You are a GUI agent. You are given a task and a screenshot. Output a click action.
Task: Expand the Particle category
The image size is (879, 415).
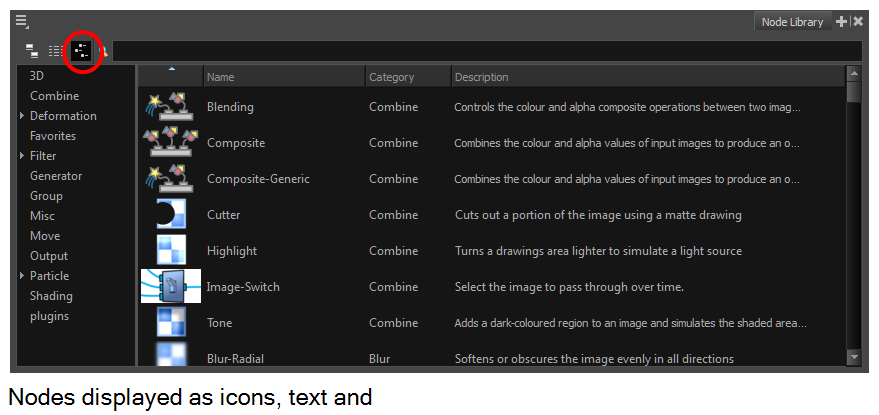(x=22, y=276)
